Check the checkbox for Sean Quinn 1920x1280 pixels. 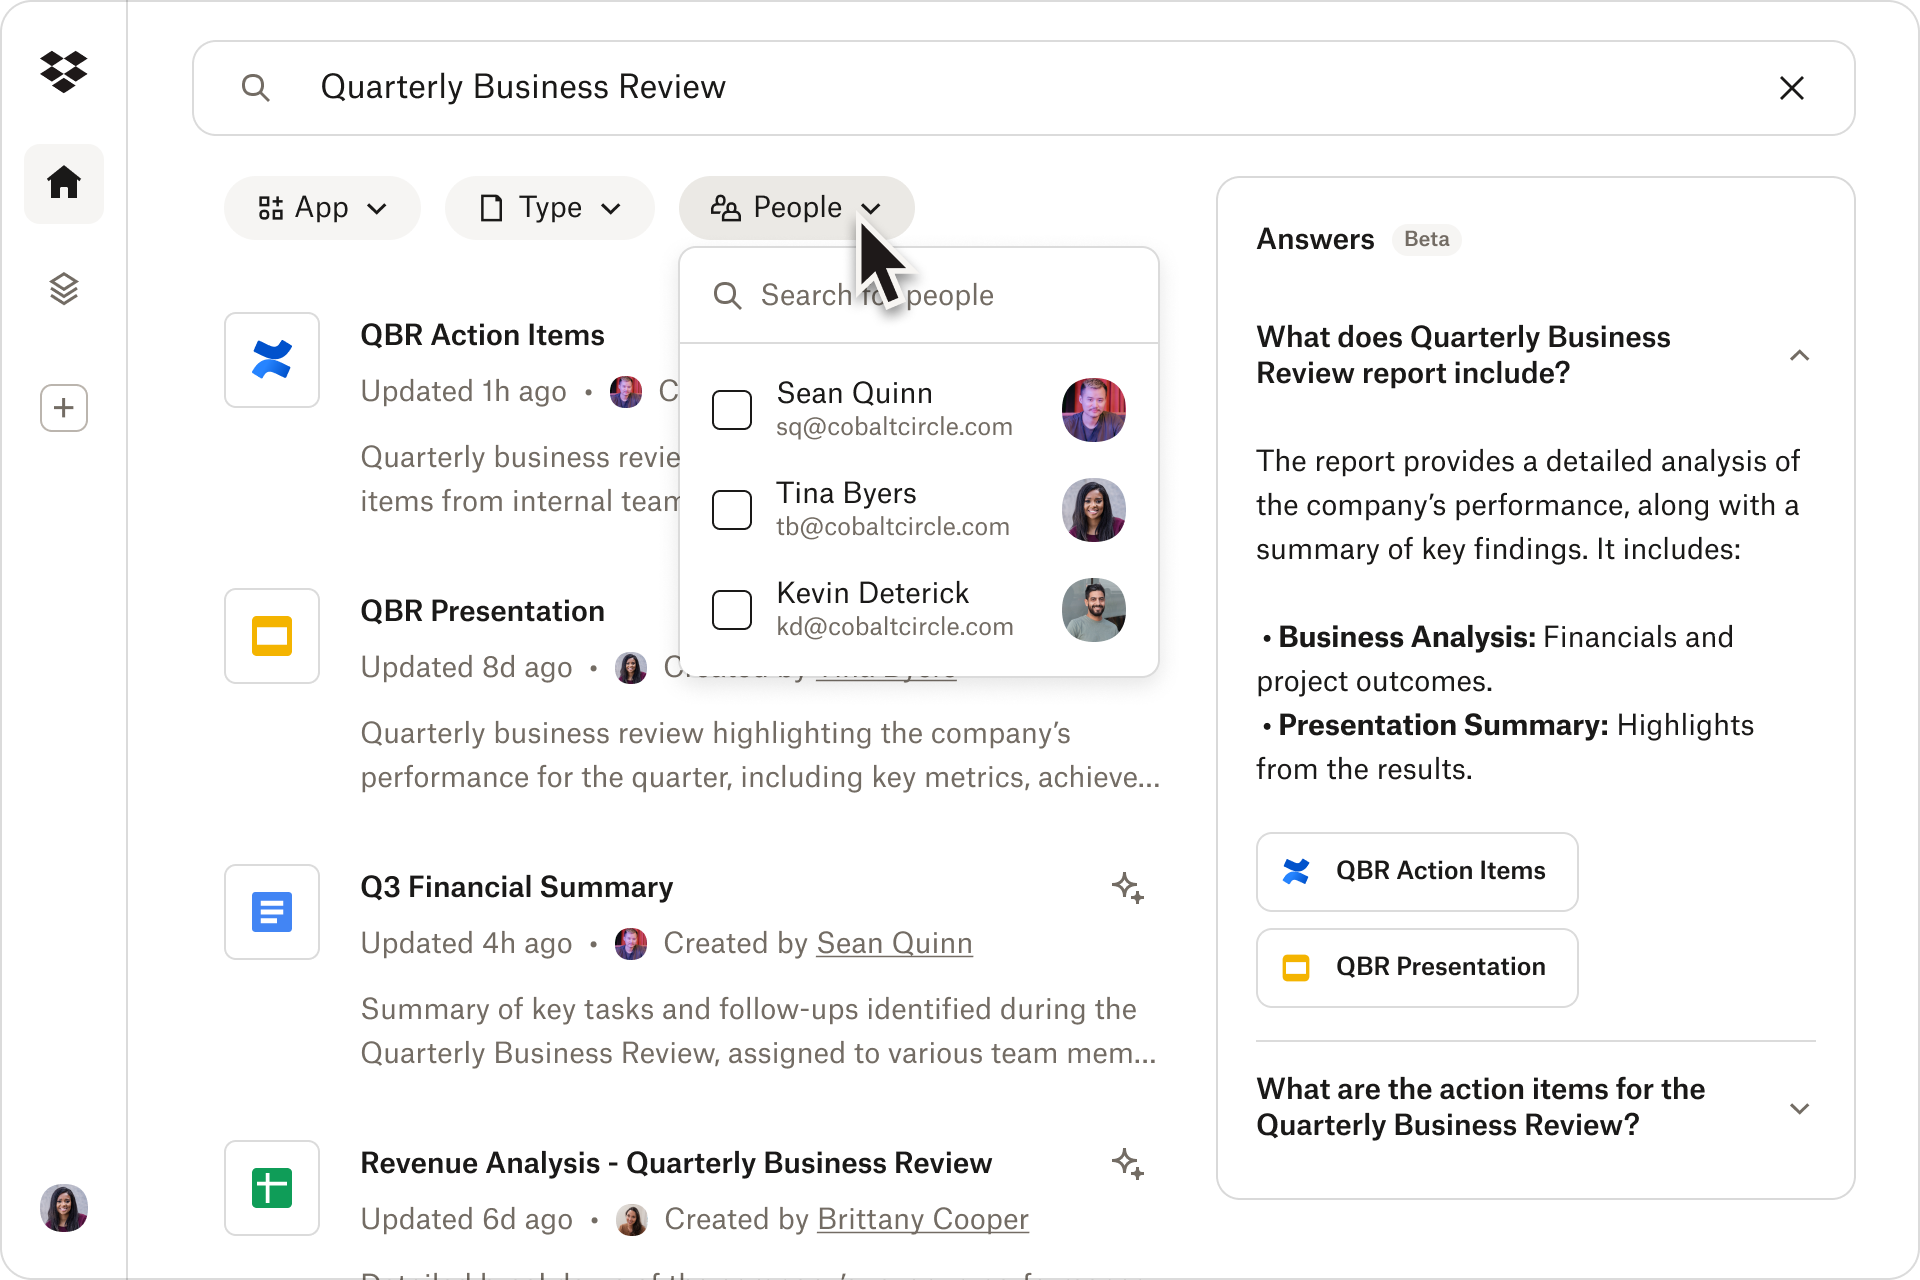click(732, 410)
